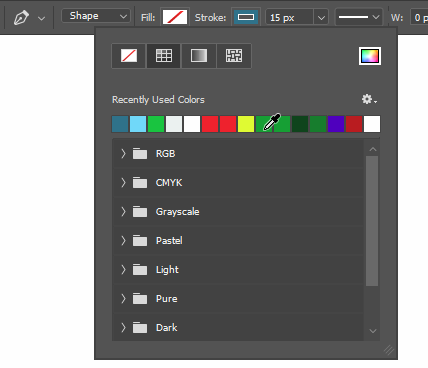Open the swatches panel gear menu
The height and width of the screenshot is (368, 428).
(x=369, y=99)
